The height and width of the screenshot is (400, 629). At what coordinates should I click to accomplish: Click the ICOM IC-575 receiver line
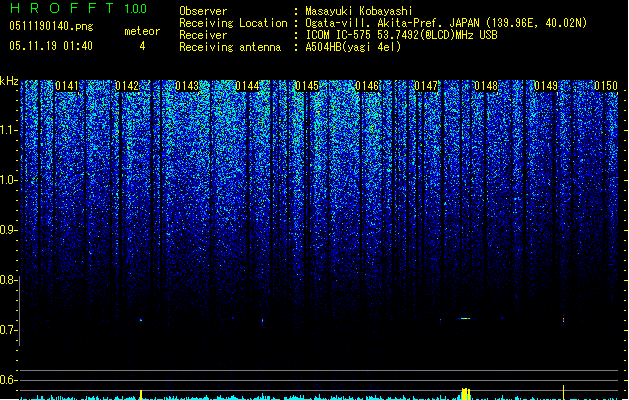click(402, 35)
